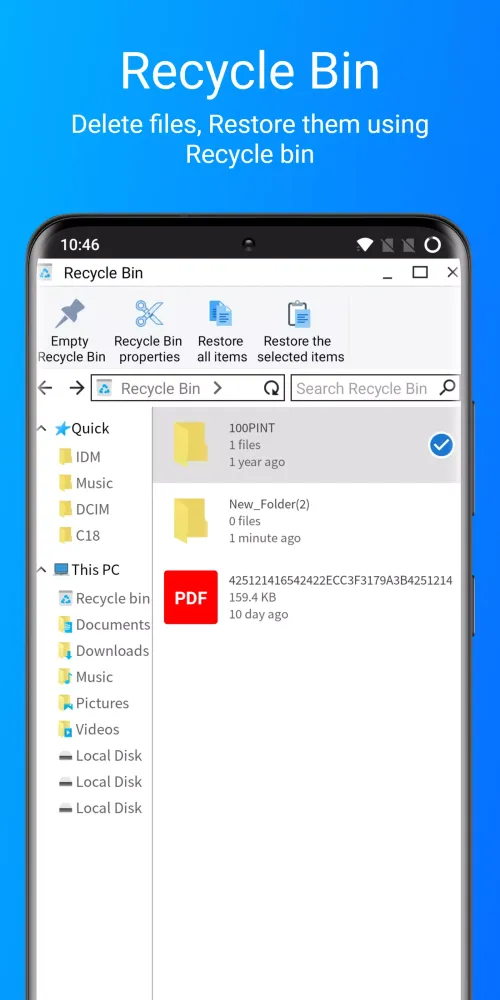The image size is (500, 1000).
Task: Click the Search Recycle Bin field
Action: point(375,388)
